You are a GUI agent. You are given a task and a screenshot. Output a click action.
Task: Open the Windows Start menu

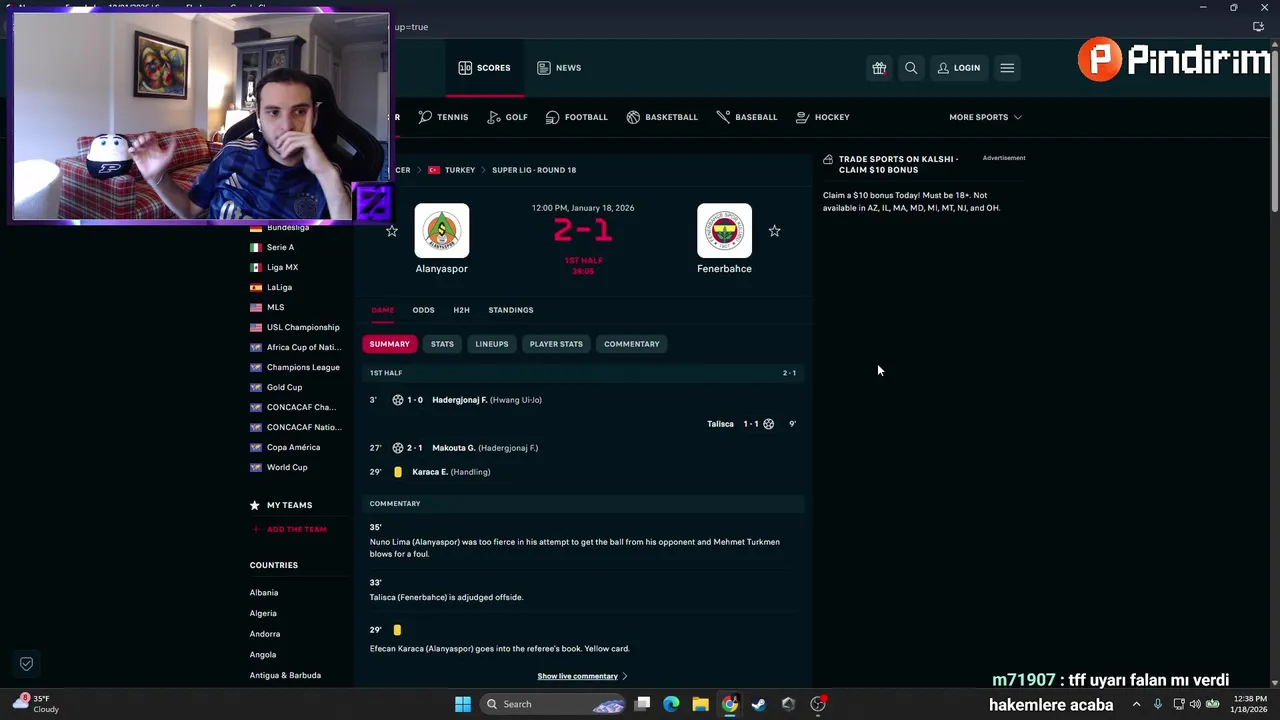pyautogui.click(x=462, y=704)
